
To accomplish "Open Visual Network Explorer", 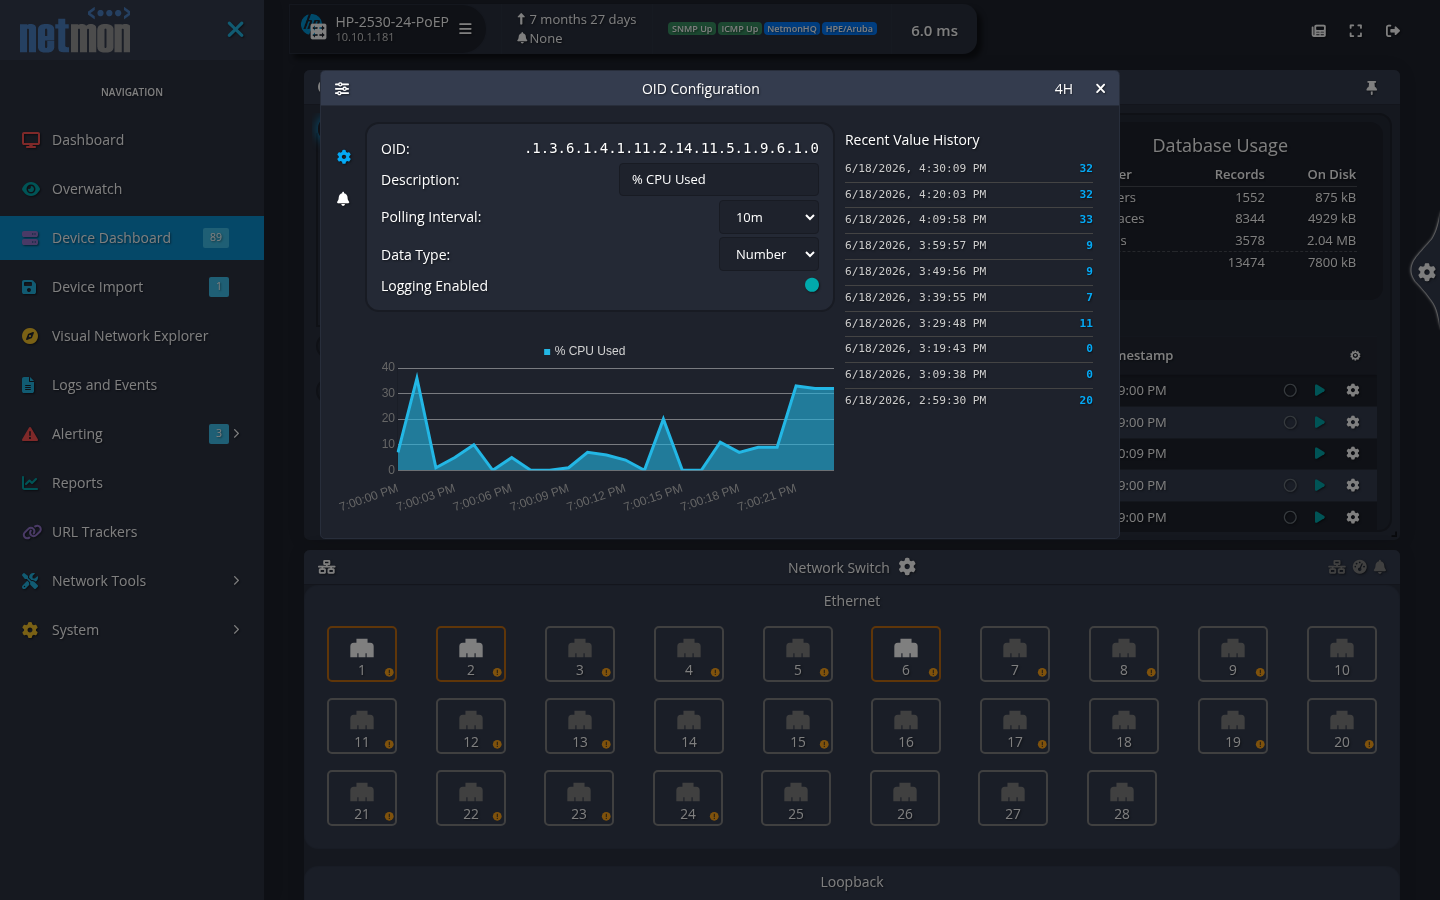I will pos(132,336).
